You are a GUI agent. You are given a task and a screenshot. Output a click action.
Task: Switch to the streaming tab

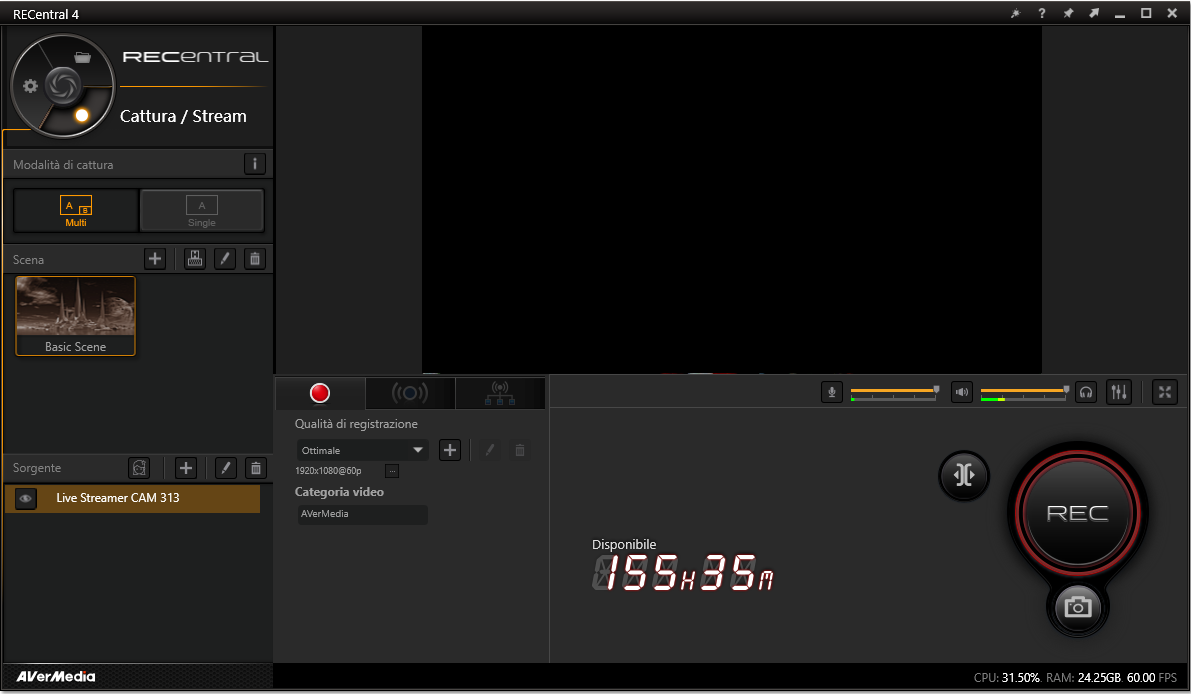click(410, 393)
